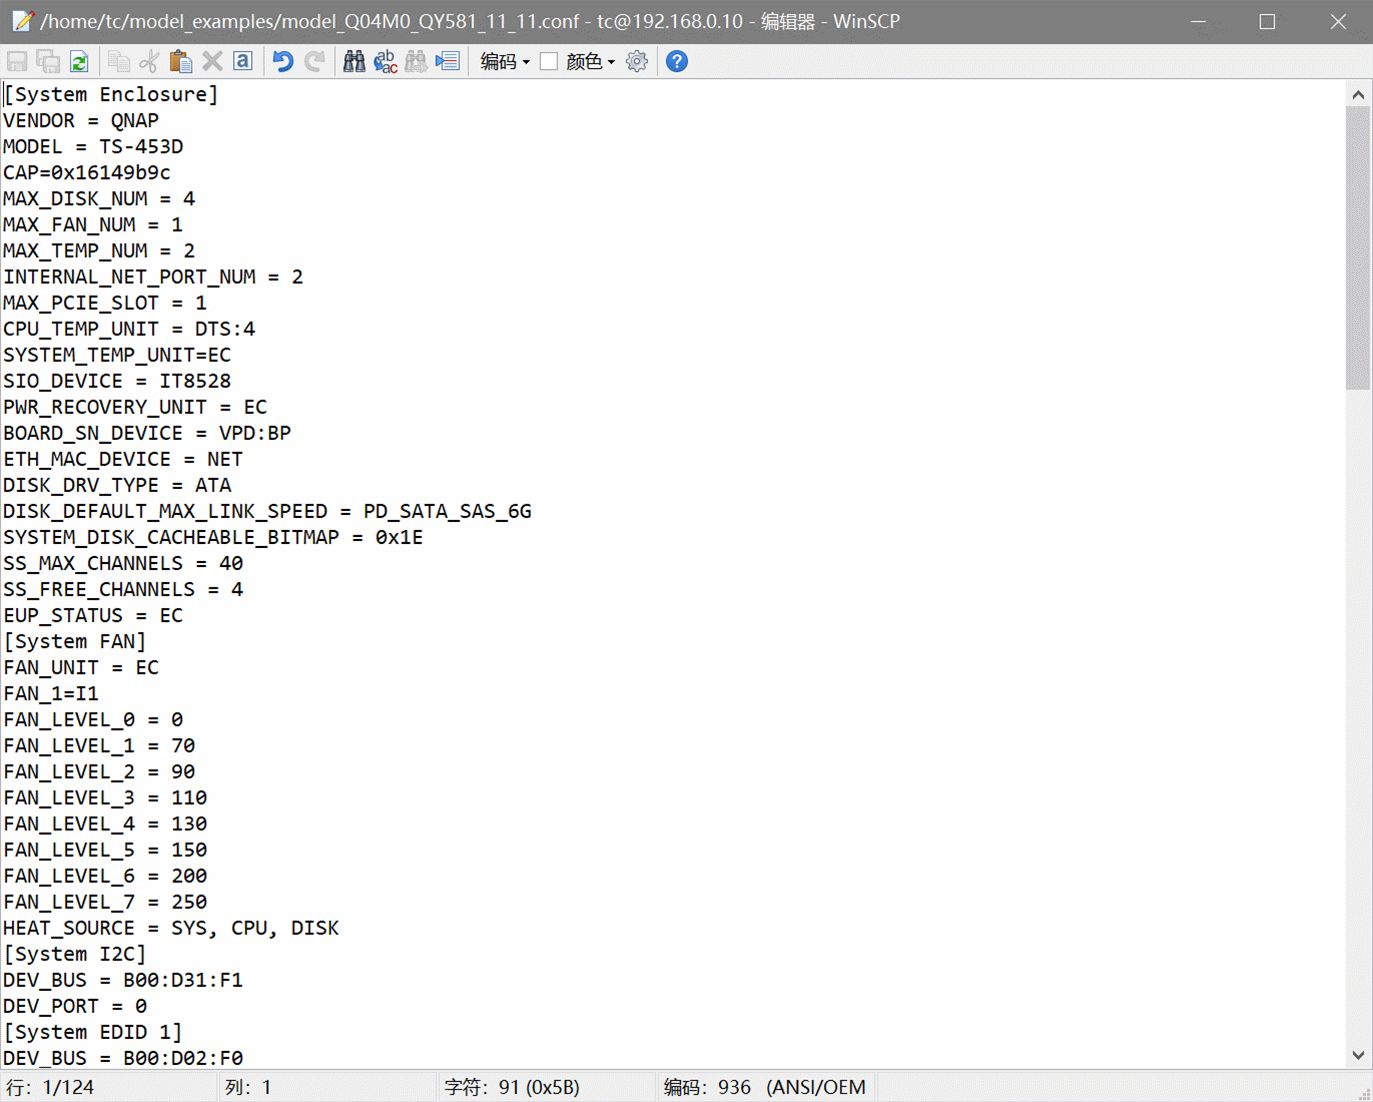Click the text line 'VENDOR = QNAP'
Screen dimensions: 1373x1102
81,120
